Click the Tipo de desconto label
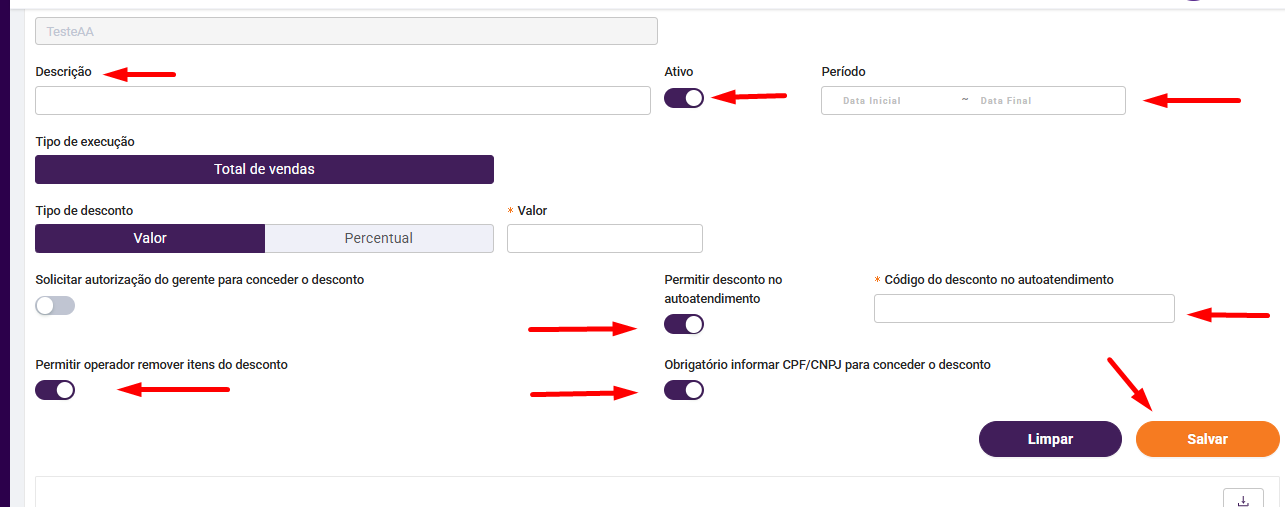The image size is (1285, 507). point(84,211)
